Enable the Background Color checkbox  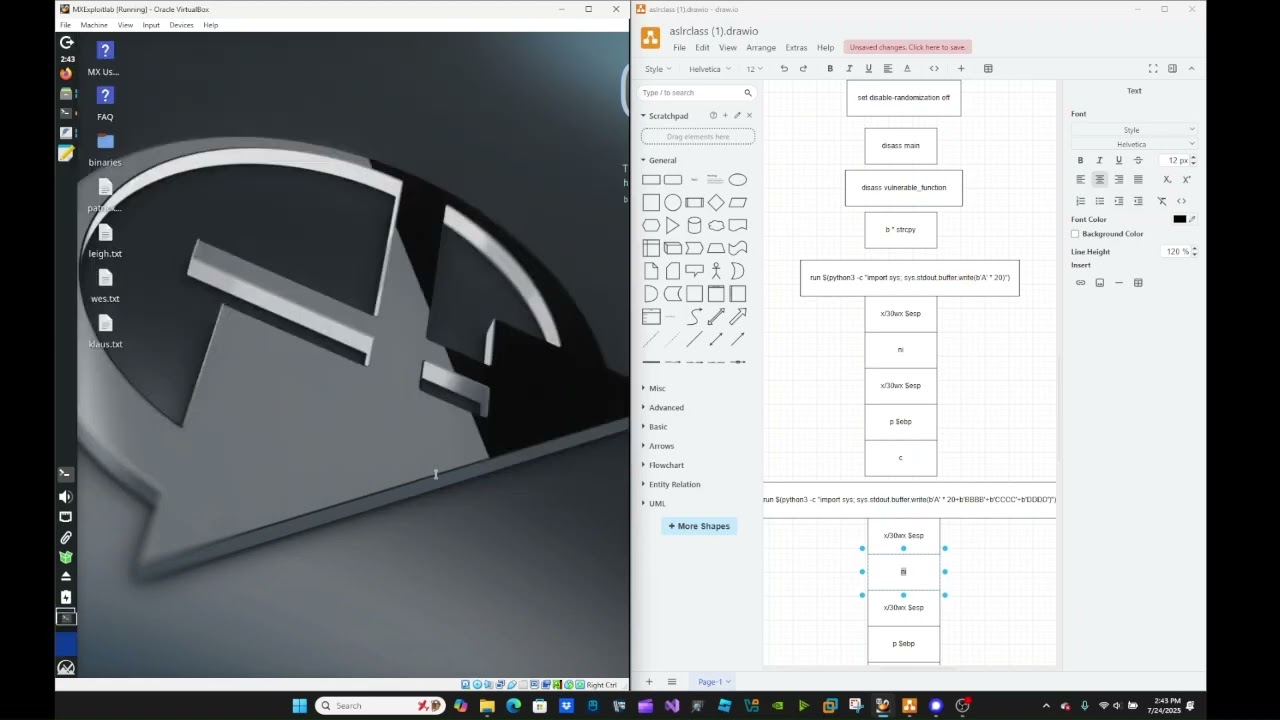coord(1075,234)
